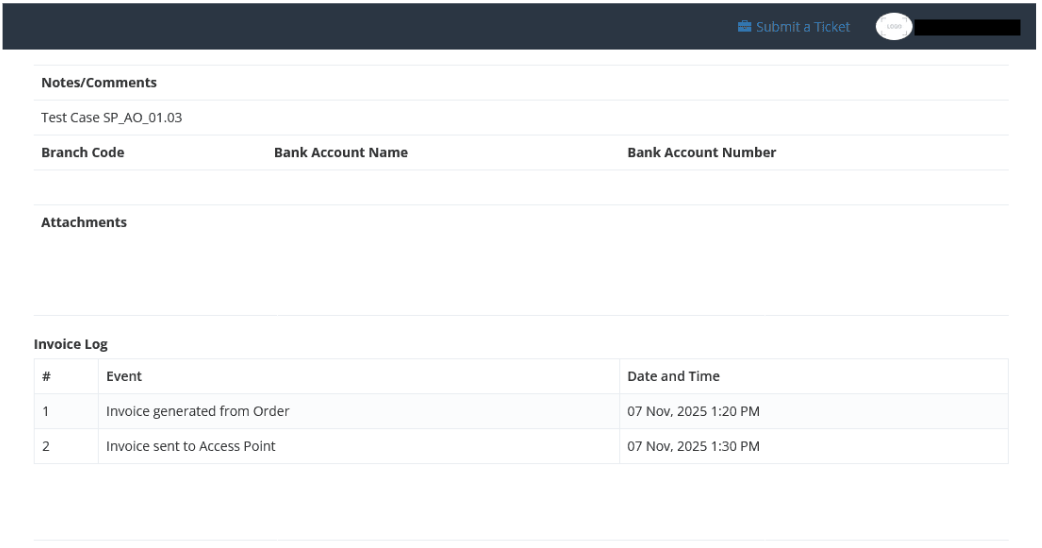Click the Bank Account Number label
The image size is (1042, 548).
pyautogui.click(x=701, y=153)
